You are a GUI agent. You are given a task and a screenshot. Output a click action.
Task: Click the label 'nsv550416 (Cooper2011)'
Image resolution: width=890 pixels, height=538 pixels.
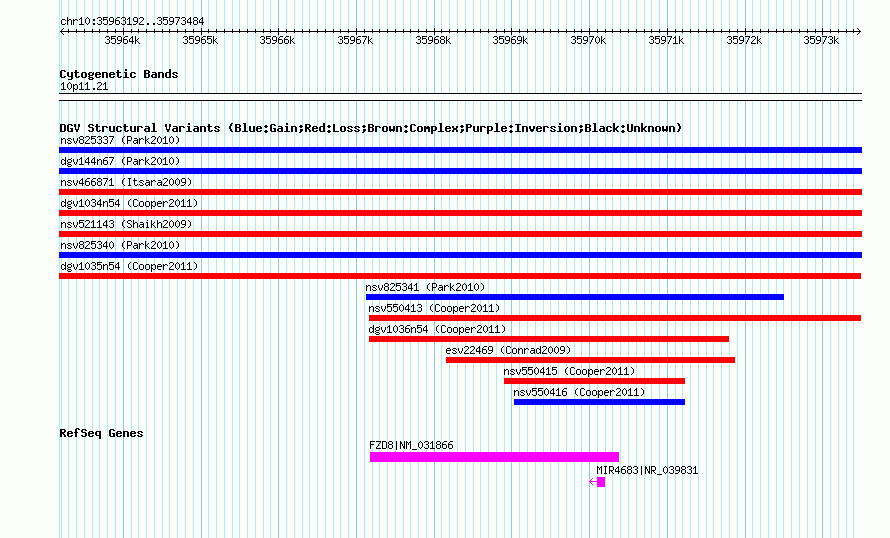[x=579, y=392]
